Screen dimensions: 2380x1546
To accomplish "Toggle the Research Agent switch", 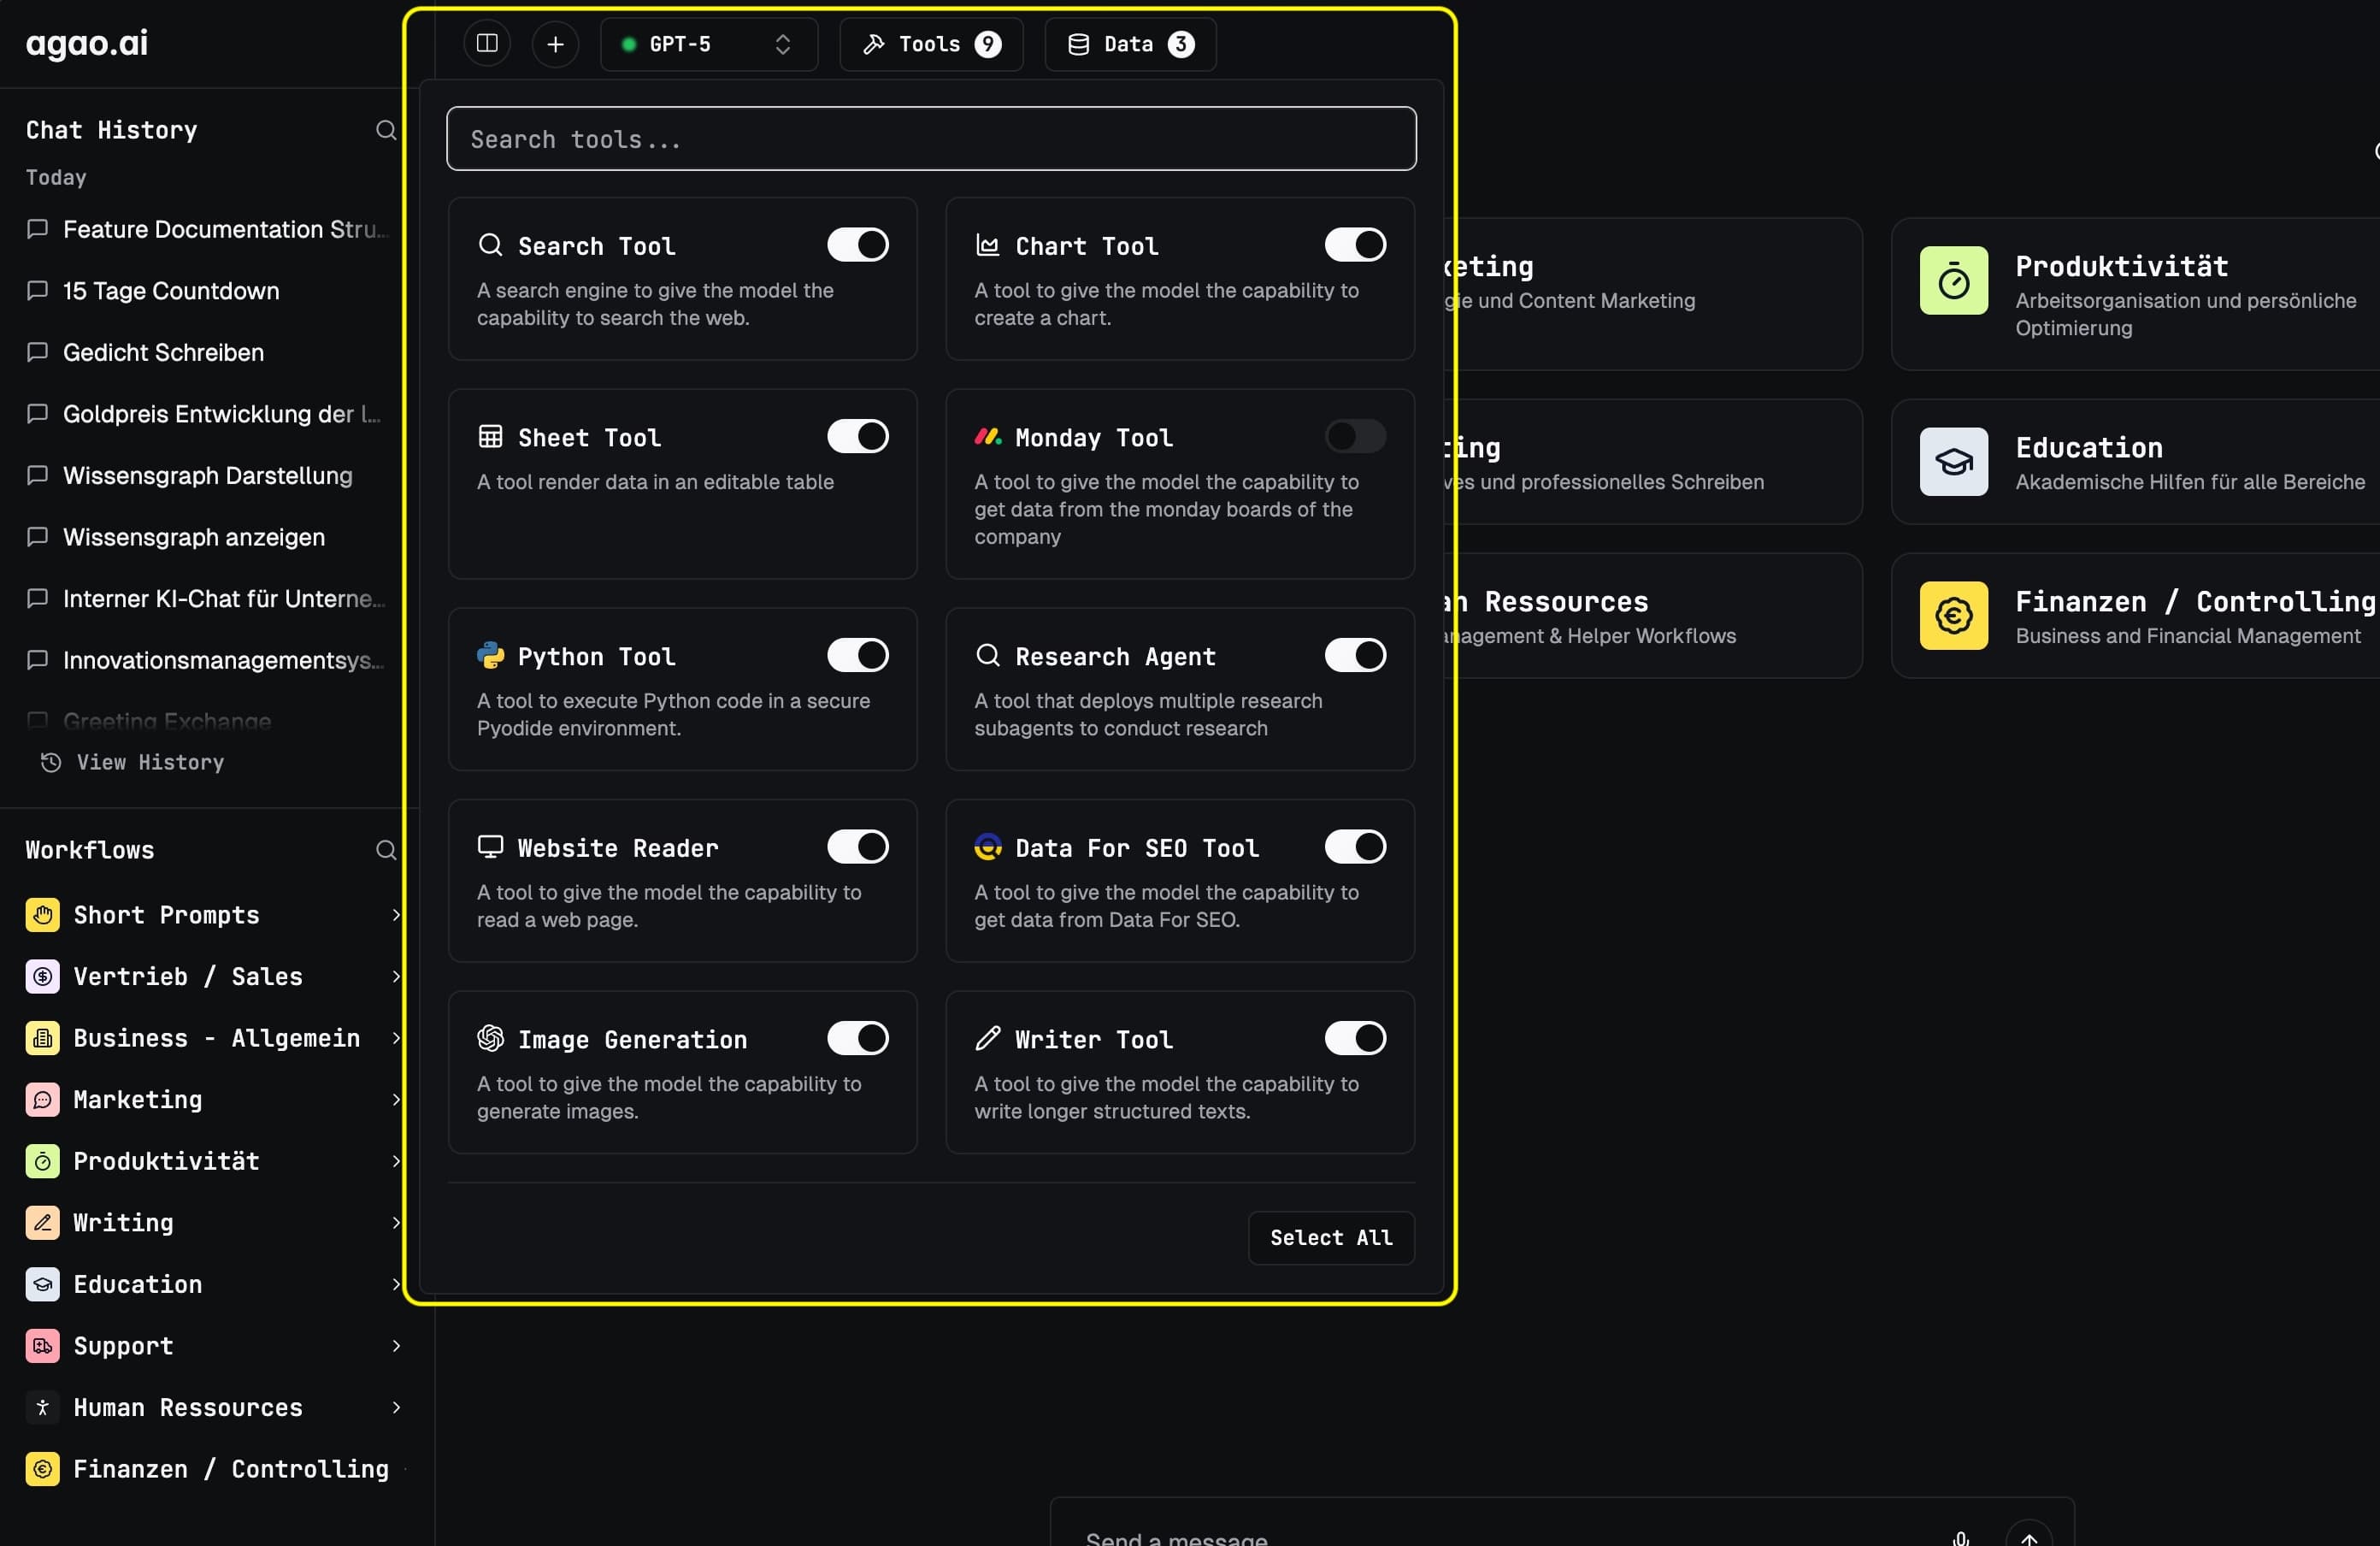I will point(1355,655).
